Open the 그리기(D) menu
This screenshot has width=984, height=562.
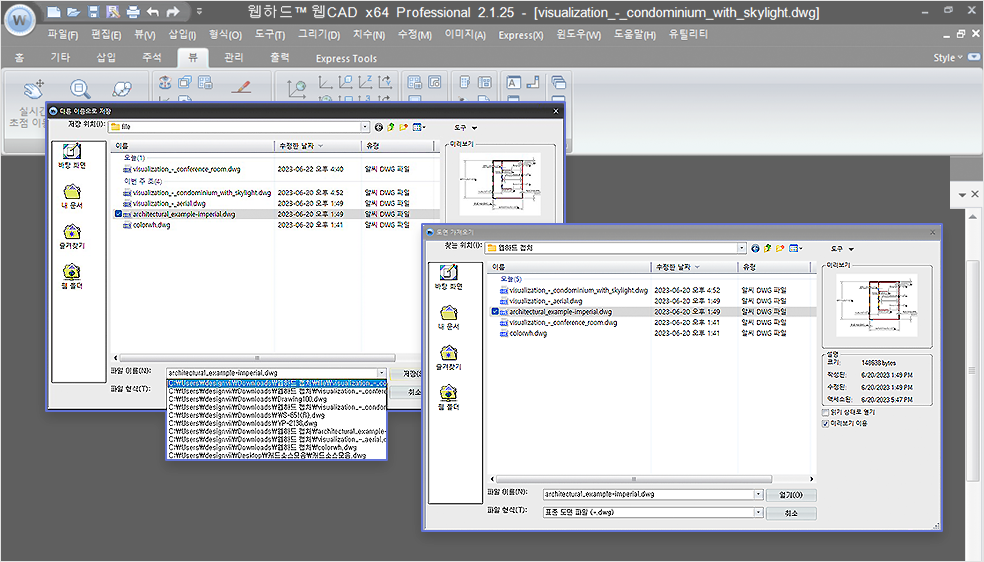(x=319, y=35)
